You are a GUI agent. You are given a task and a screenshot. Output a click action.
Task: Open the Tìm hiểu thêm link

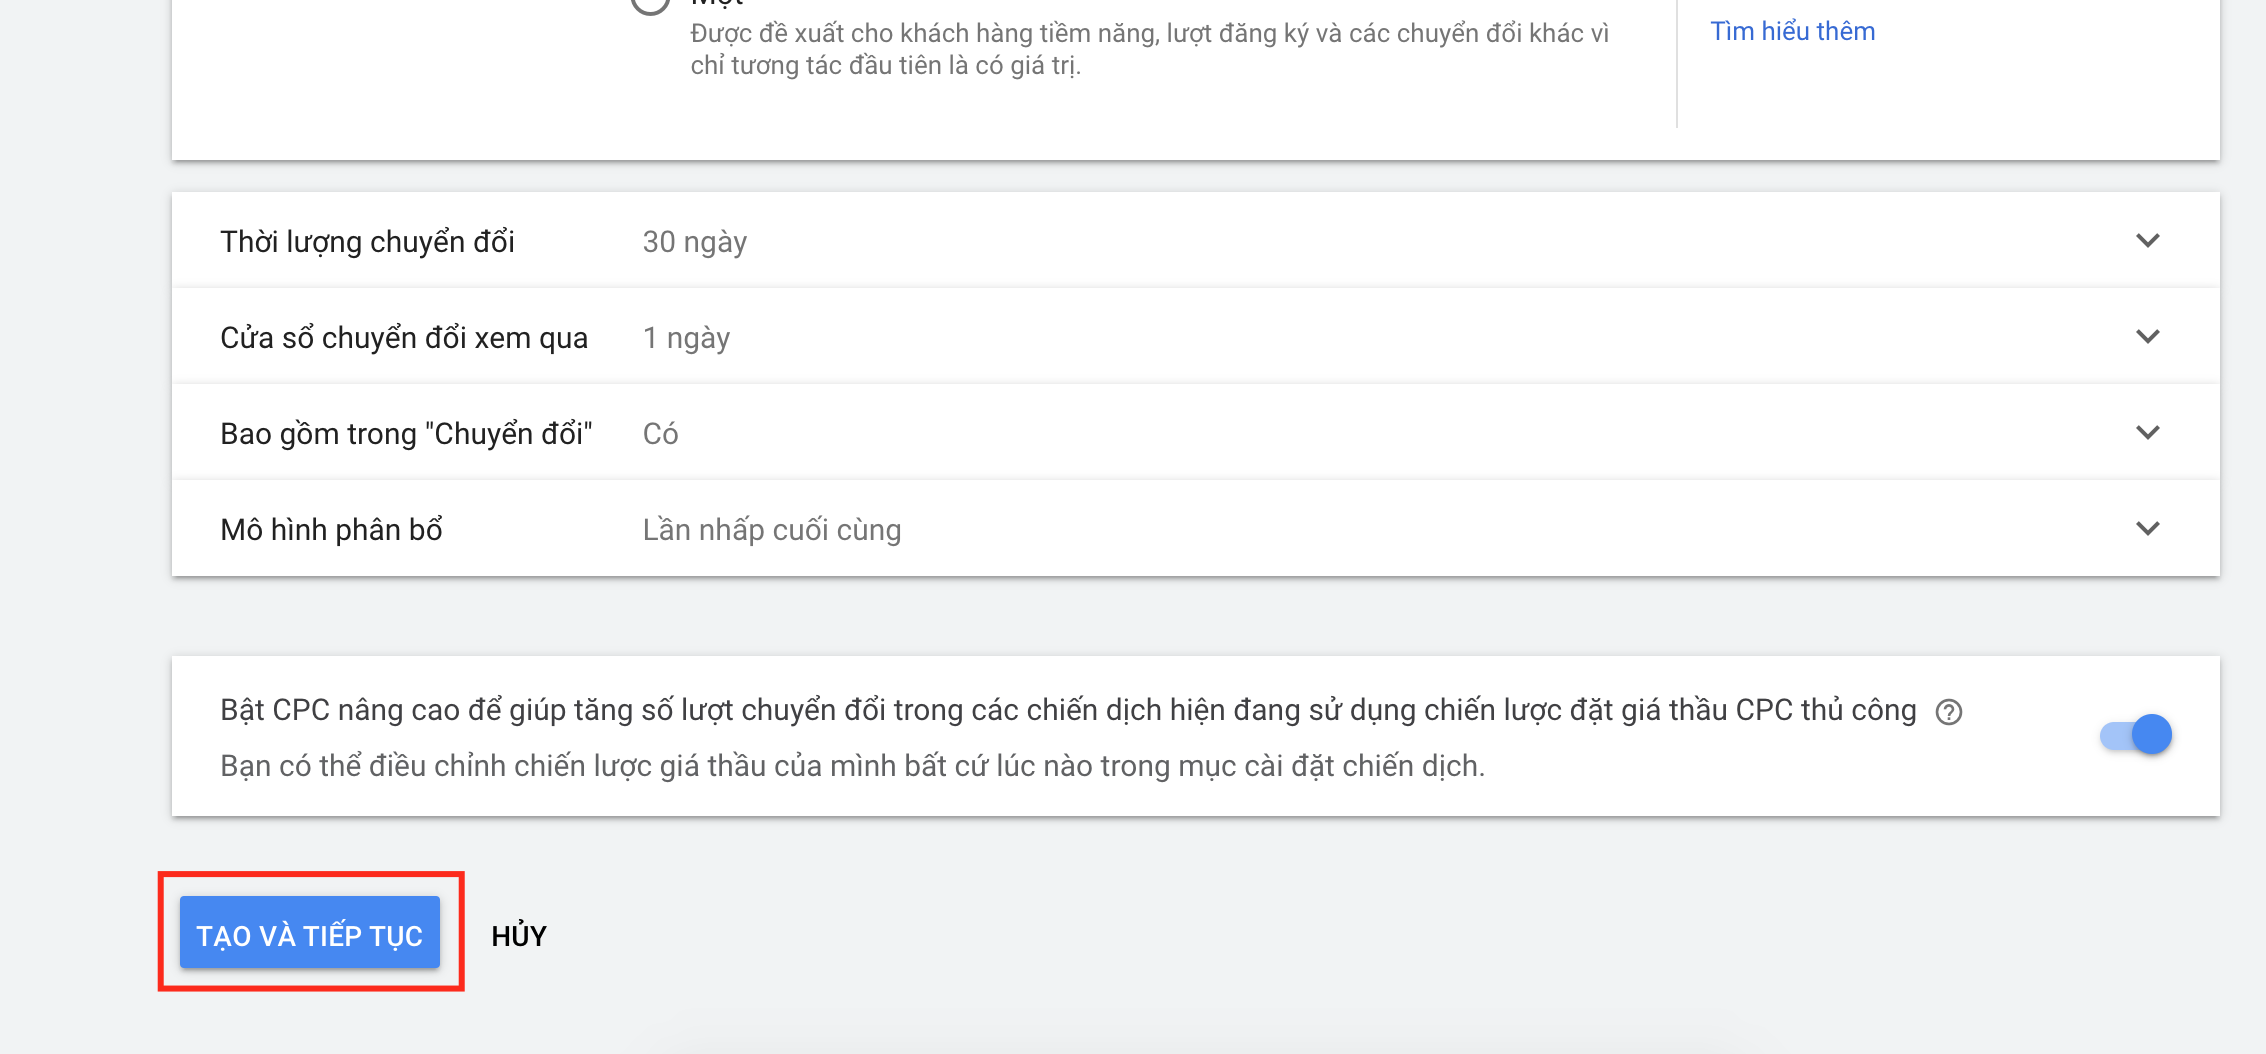click(x=1792, y=31)
